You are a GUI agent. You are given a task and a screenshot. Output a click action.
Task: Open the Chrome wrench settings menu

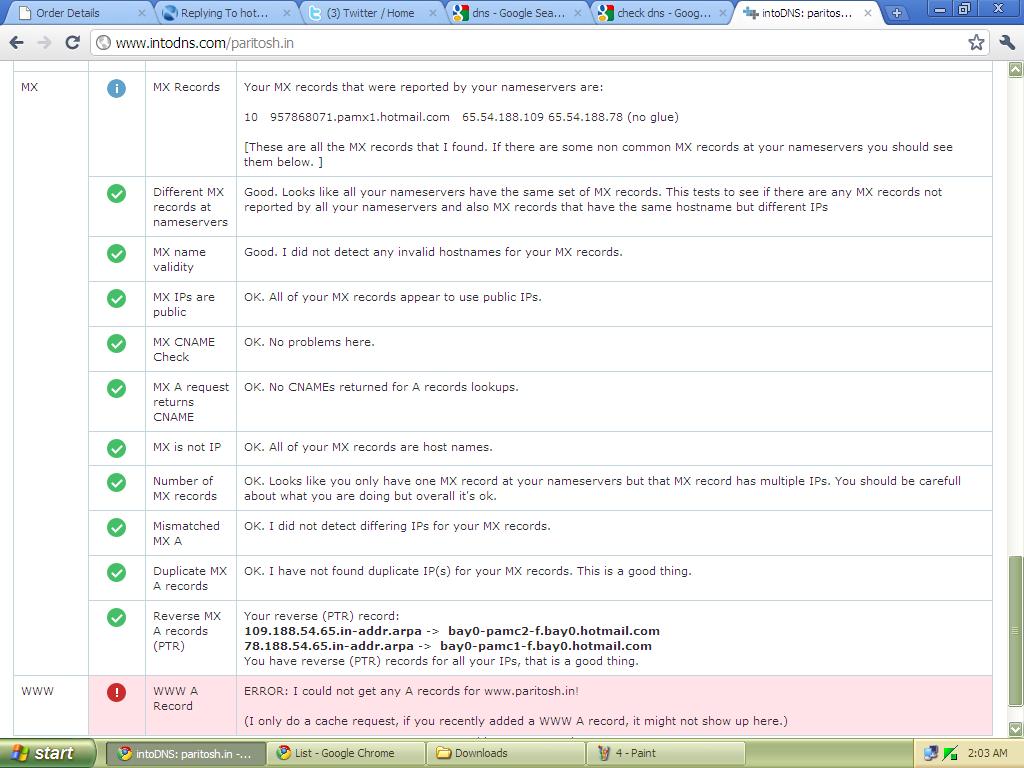1005,44
